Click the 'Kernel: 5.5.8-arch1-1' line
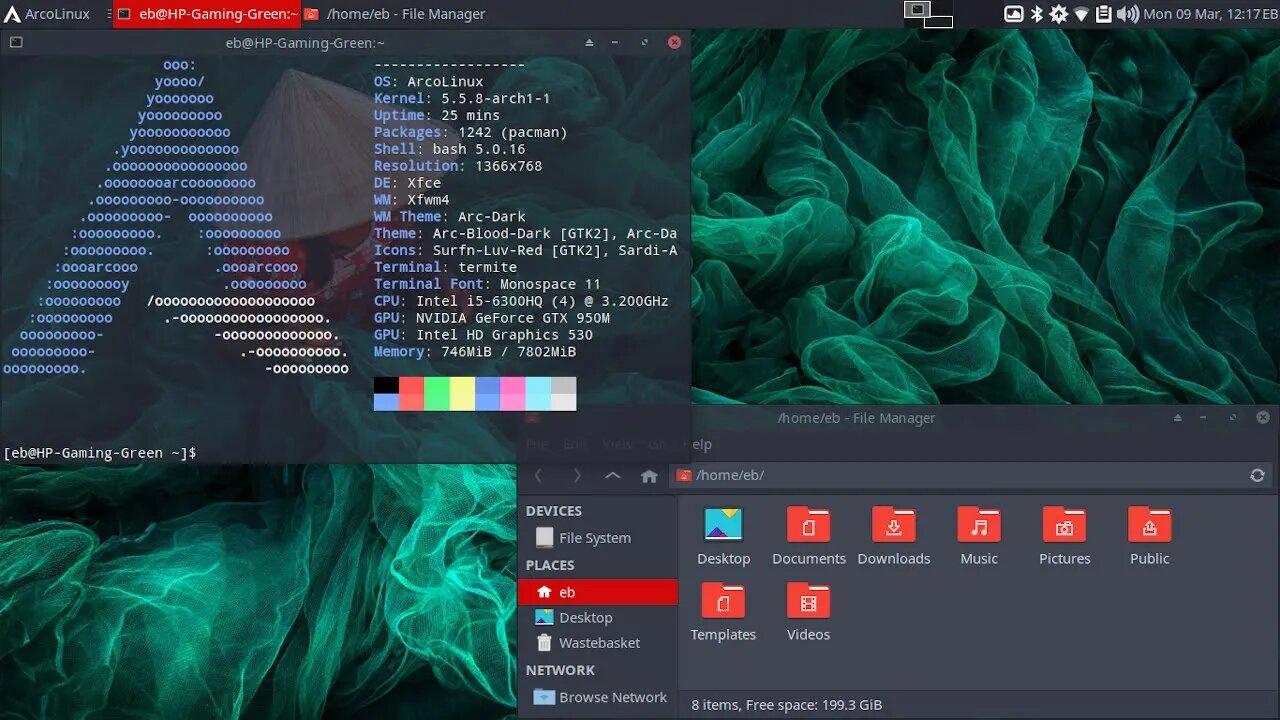 (x=462, y=99)
